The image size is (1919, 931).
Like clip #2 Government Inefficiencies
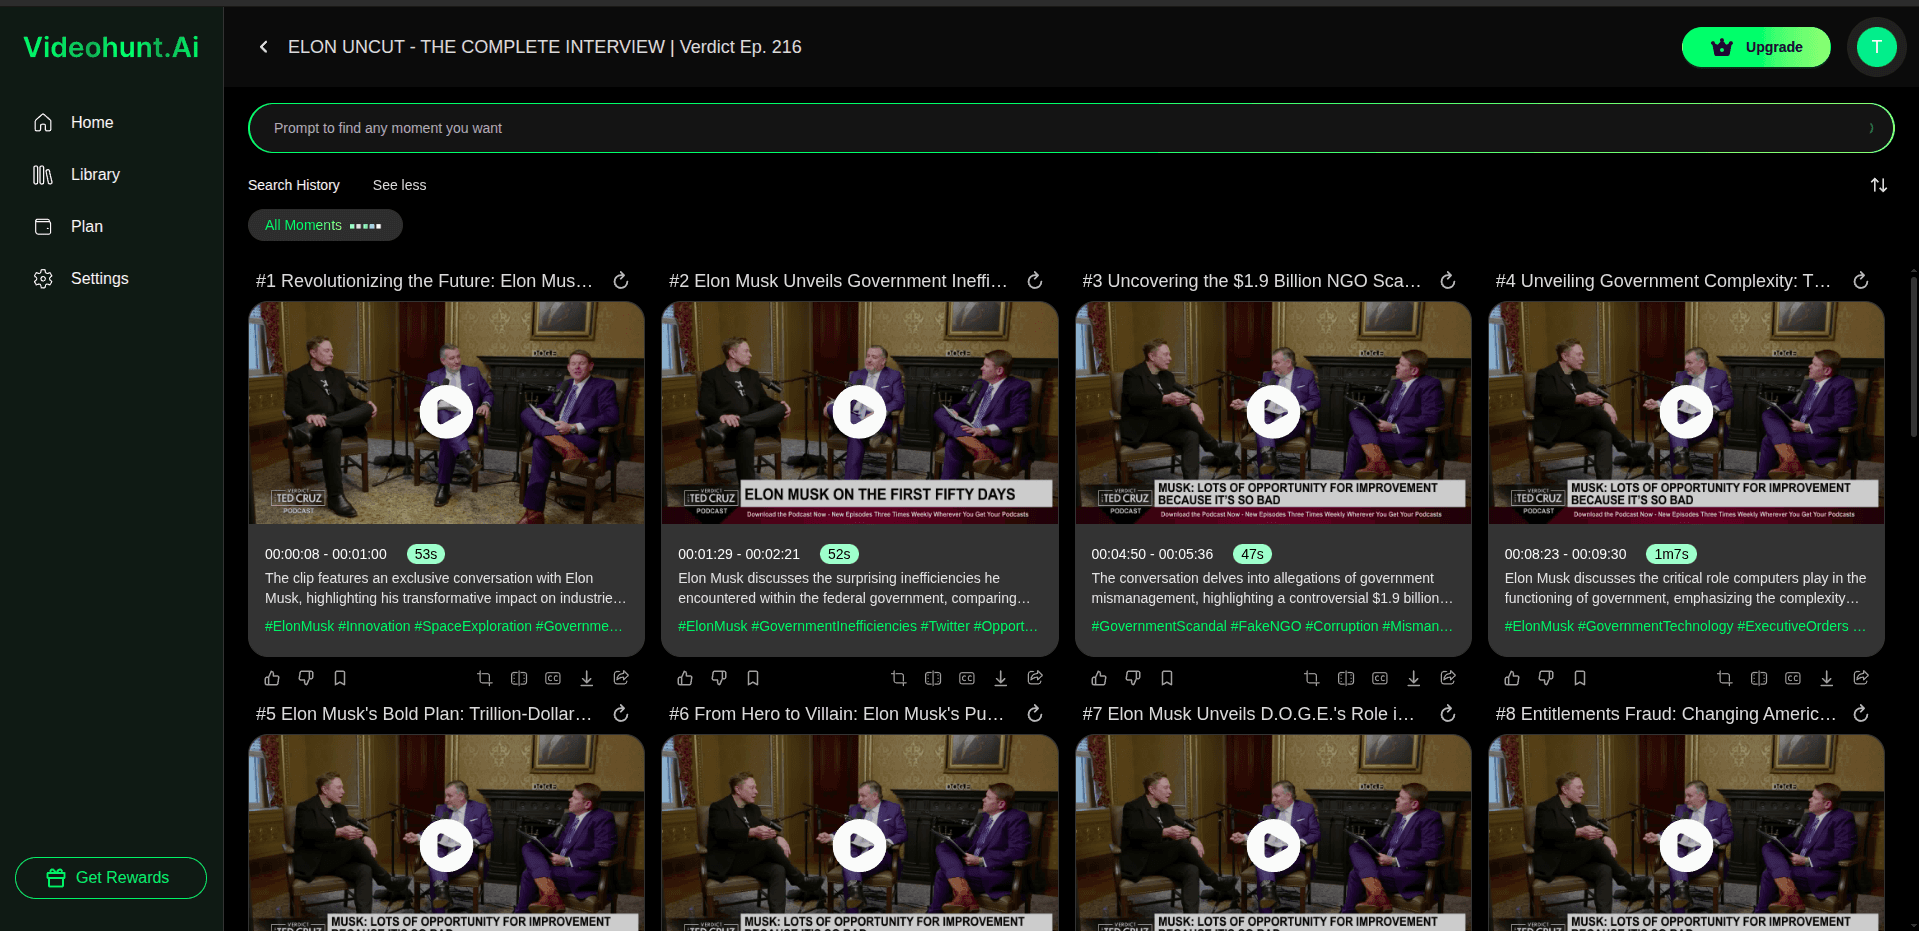pyautogui.click(x=685, y=678)
